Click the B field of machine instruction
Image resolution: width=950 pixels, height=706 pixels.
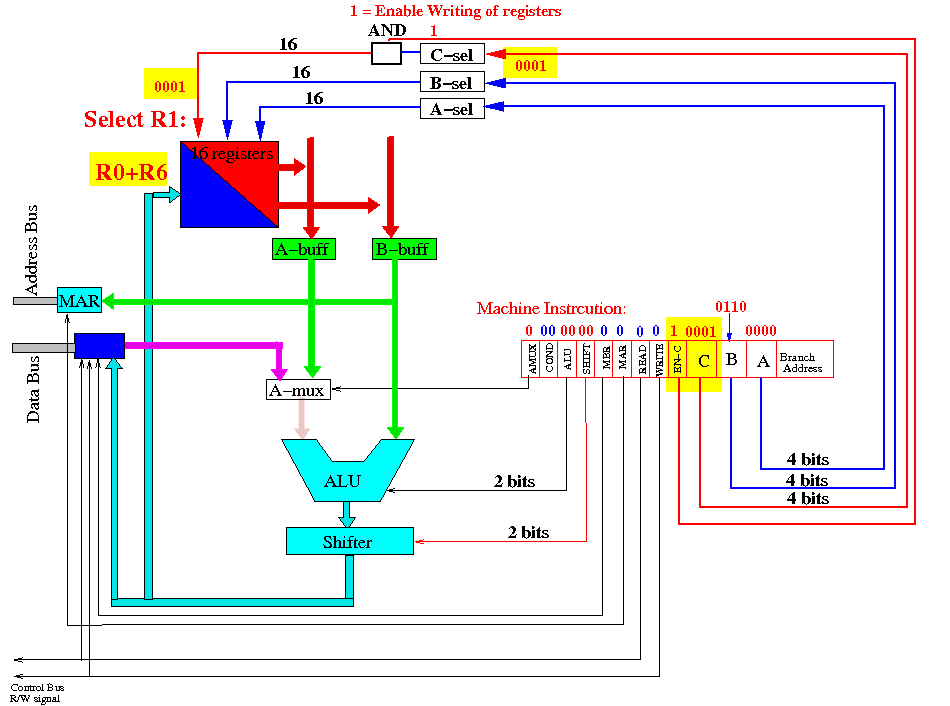click(731, 359)
